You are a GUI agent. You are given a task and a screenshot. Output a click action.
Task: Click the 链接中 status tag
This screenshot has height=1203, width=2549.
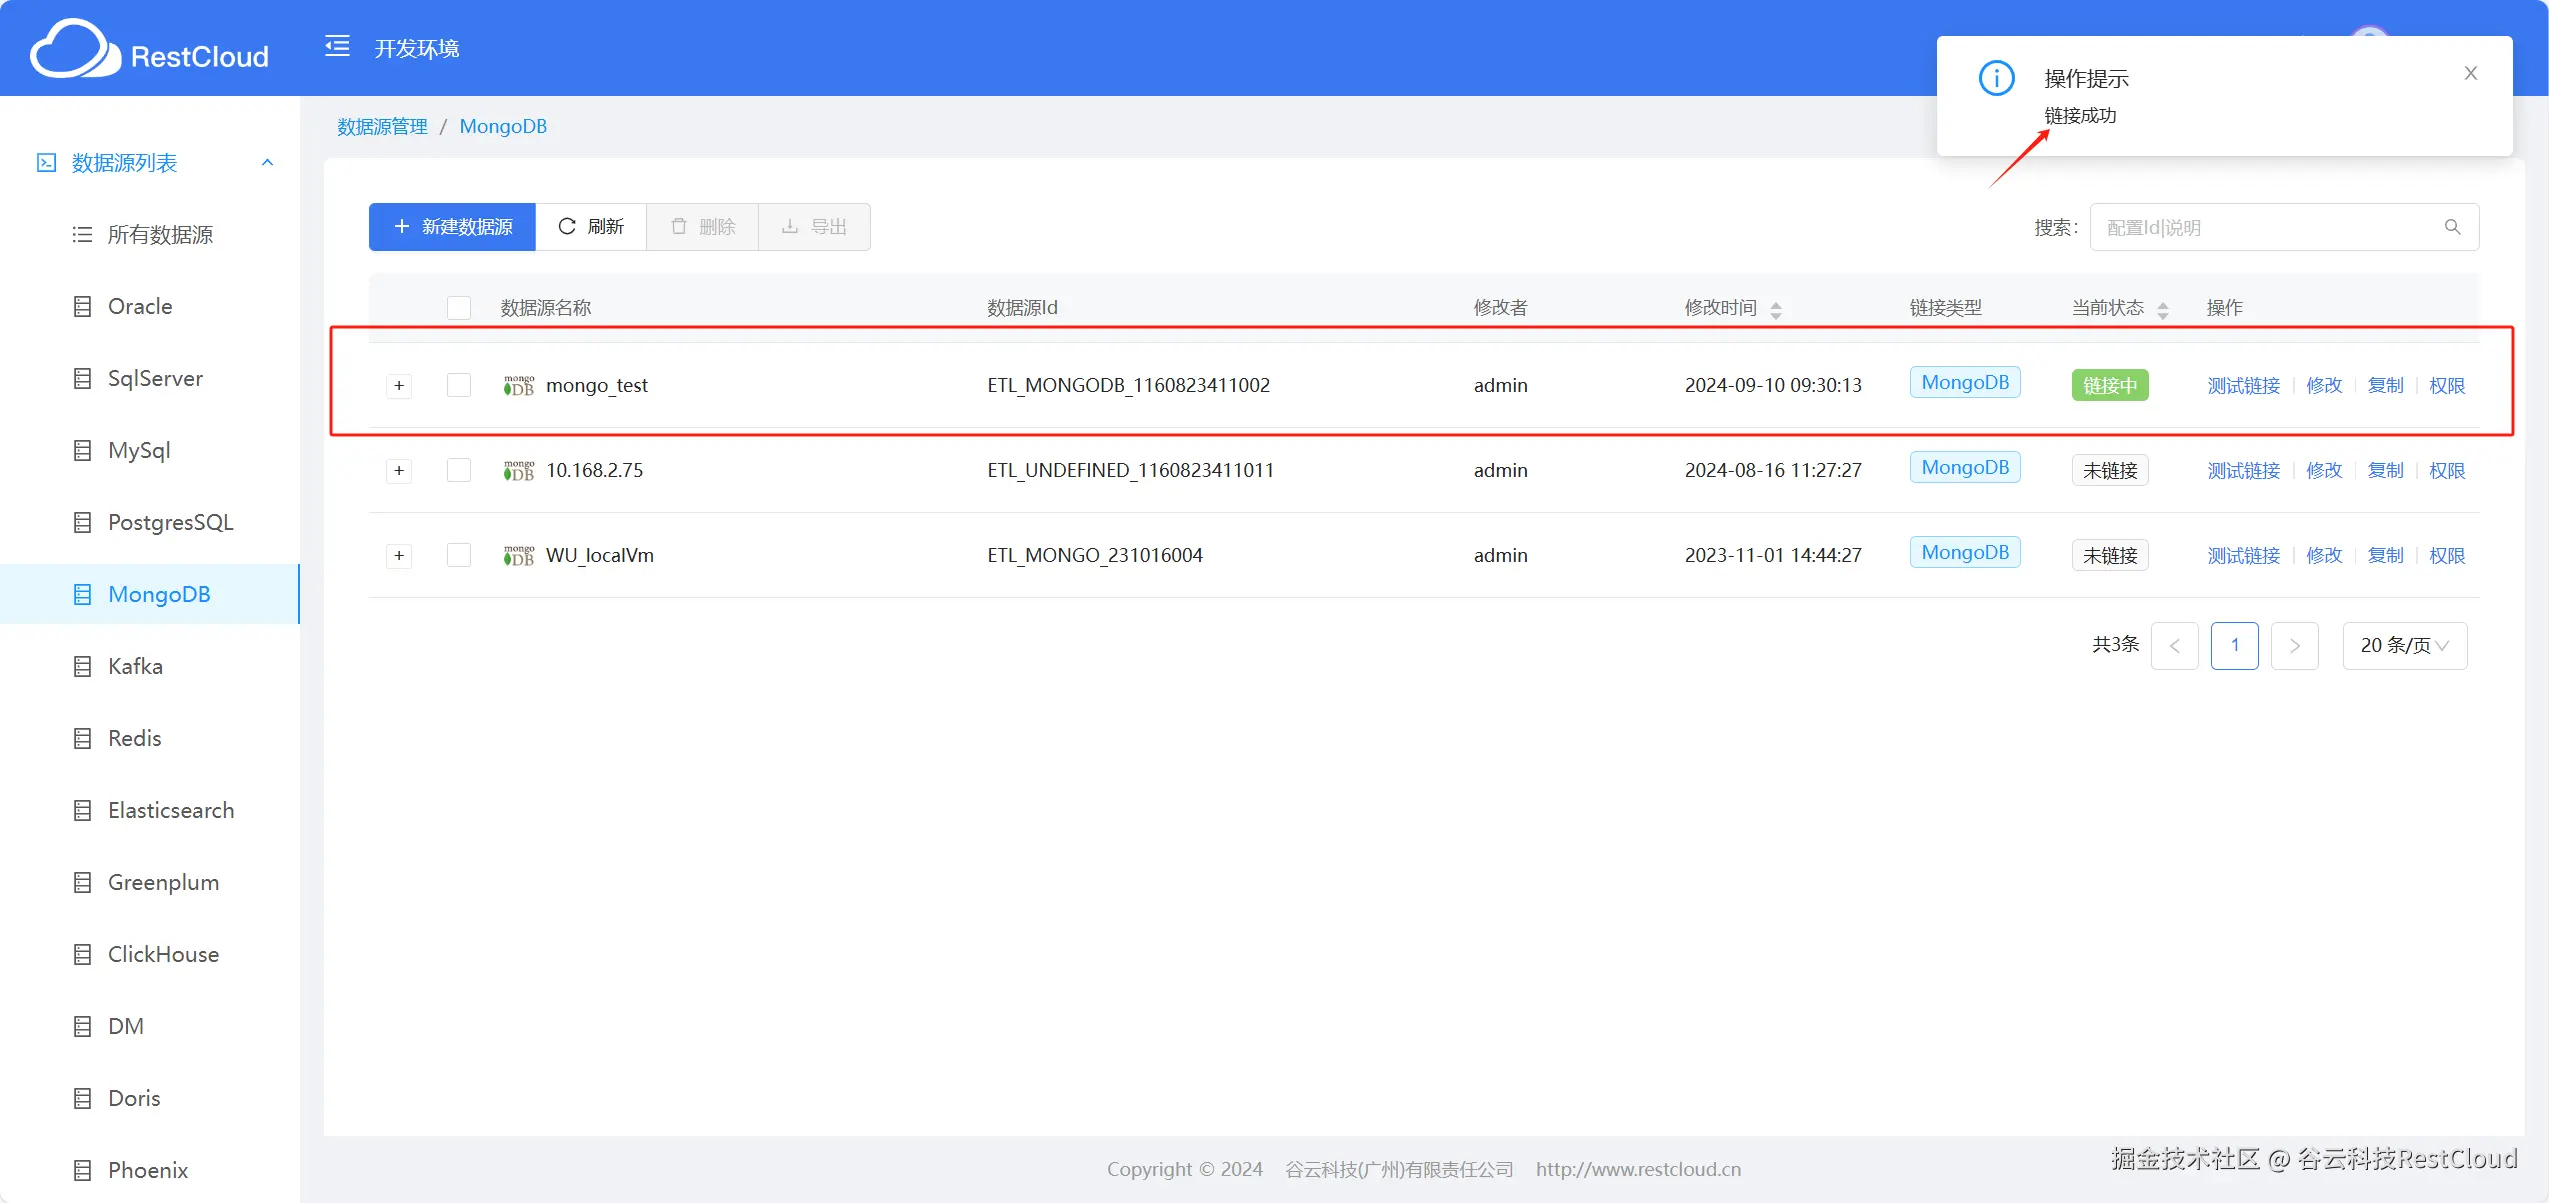(x=2110, y=385)
